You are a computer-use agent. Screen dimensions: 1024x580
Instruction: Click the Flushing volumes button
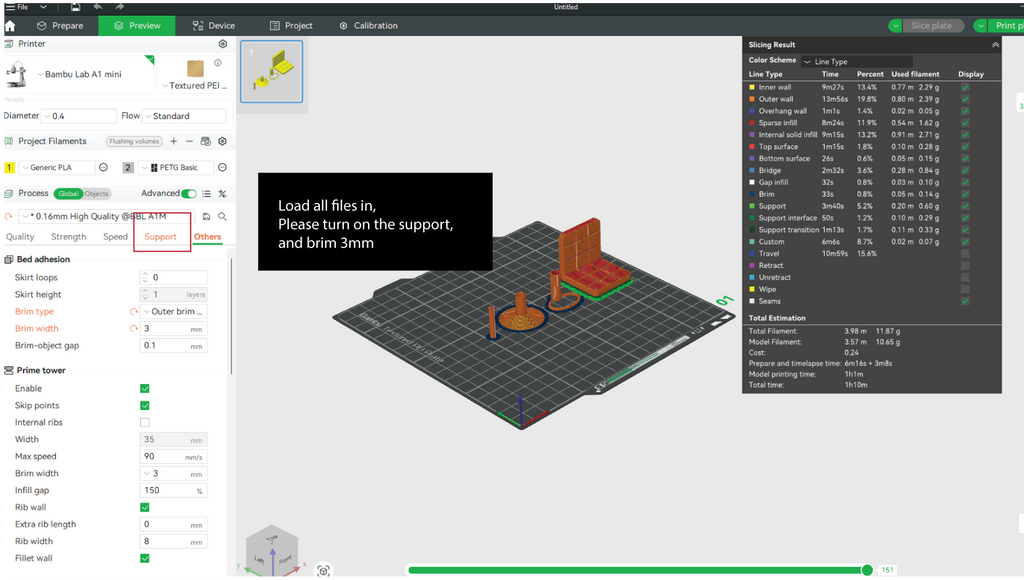point(133,141)
